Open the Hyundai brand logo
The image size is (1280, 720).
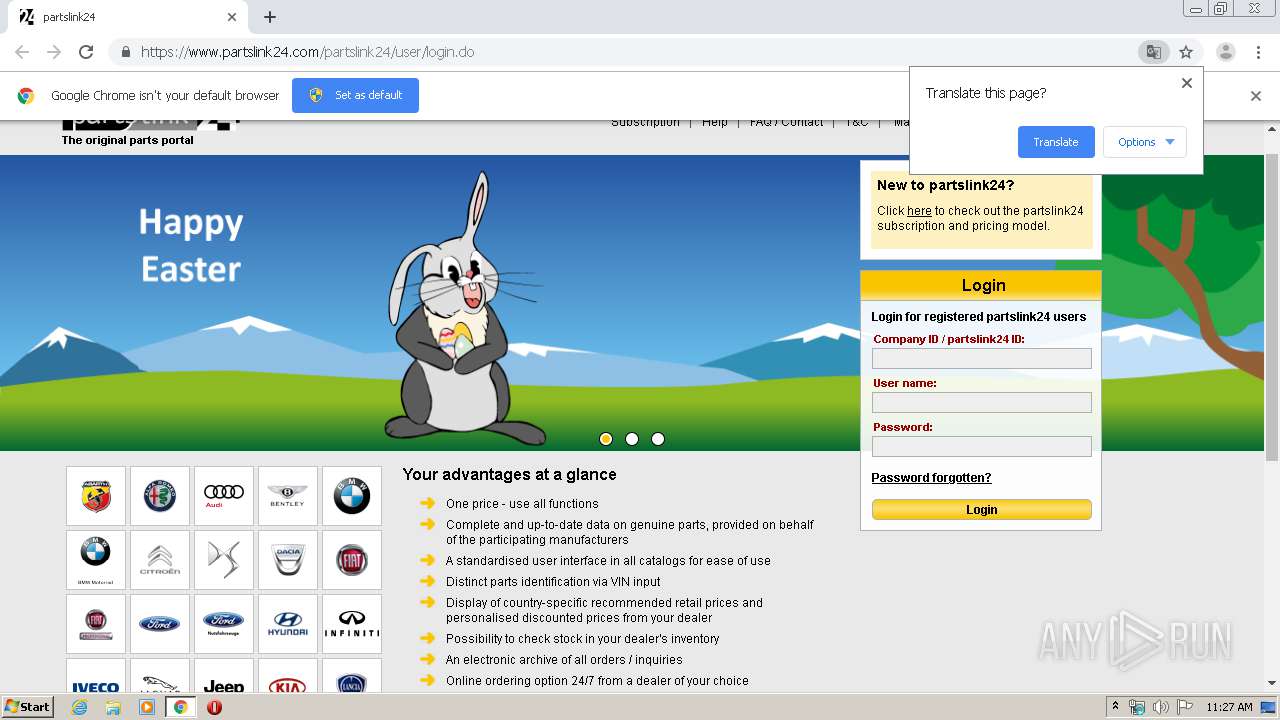(x=288, y=624)
